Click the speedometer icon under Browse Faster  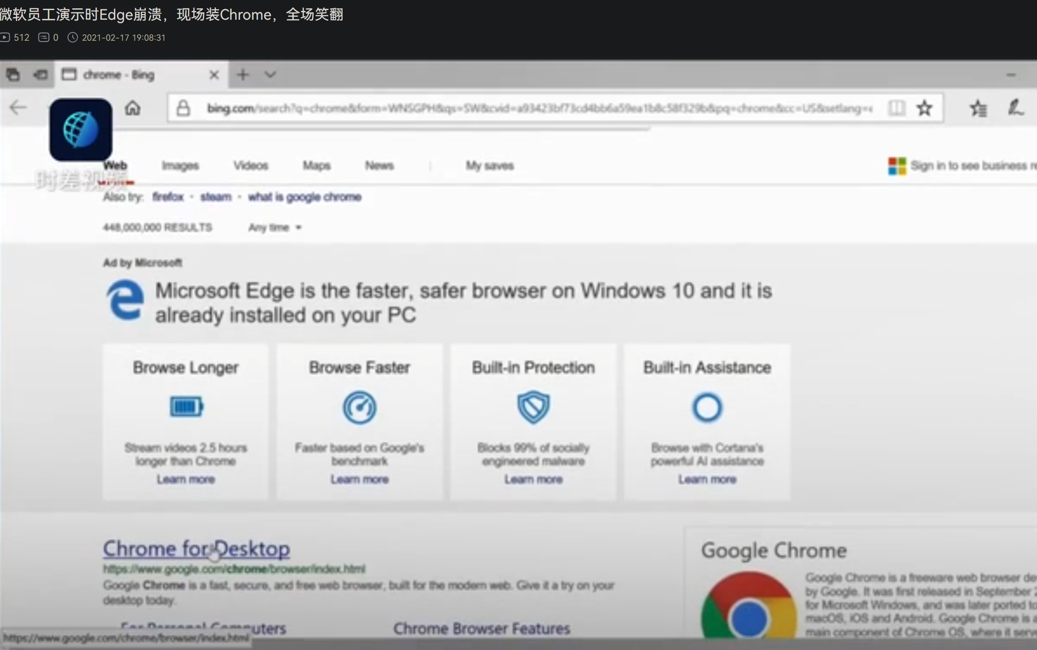click(x=360, y=407)
